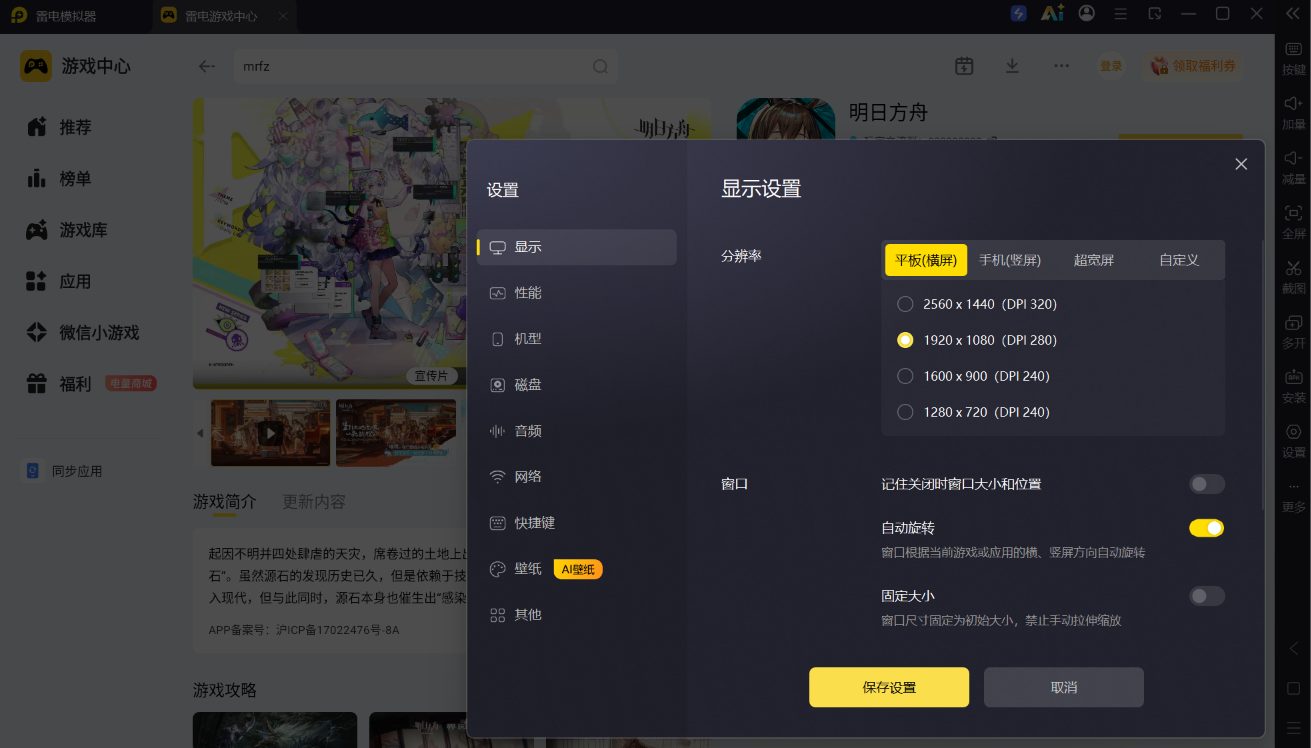Select 1280 x 720 (DPI 240) resolution
The image size is (1311, 748).
coord(974,412)
